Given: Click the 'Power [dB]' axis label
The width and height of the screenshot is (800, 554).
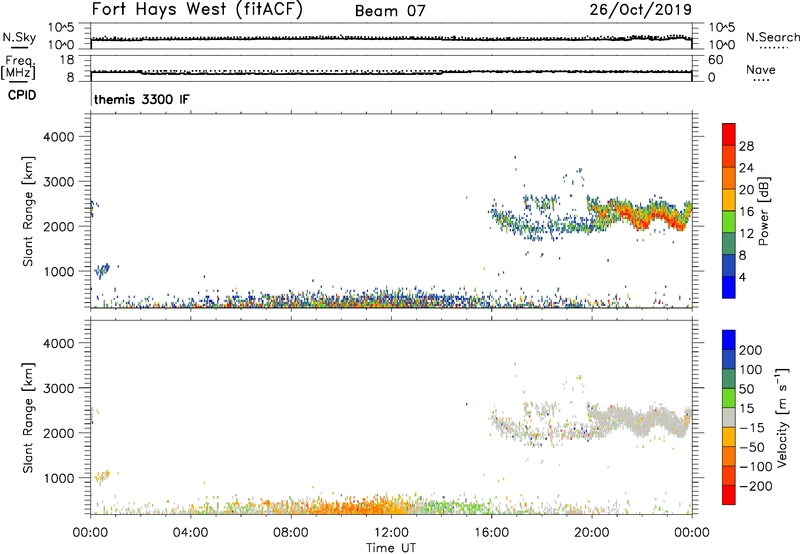Looking at the screenshot, I should tap(764, 211).
